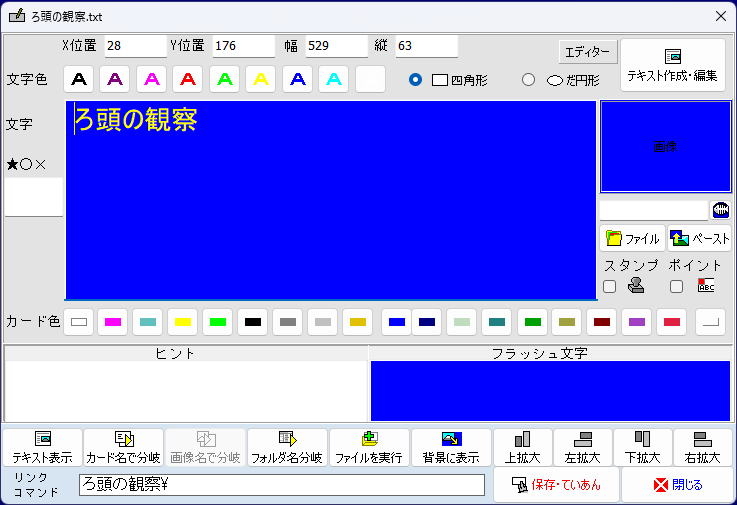737x505 pixels.
Task: Click テキスト表示 toolbar button
Action: (x=42, y=448)
